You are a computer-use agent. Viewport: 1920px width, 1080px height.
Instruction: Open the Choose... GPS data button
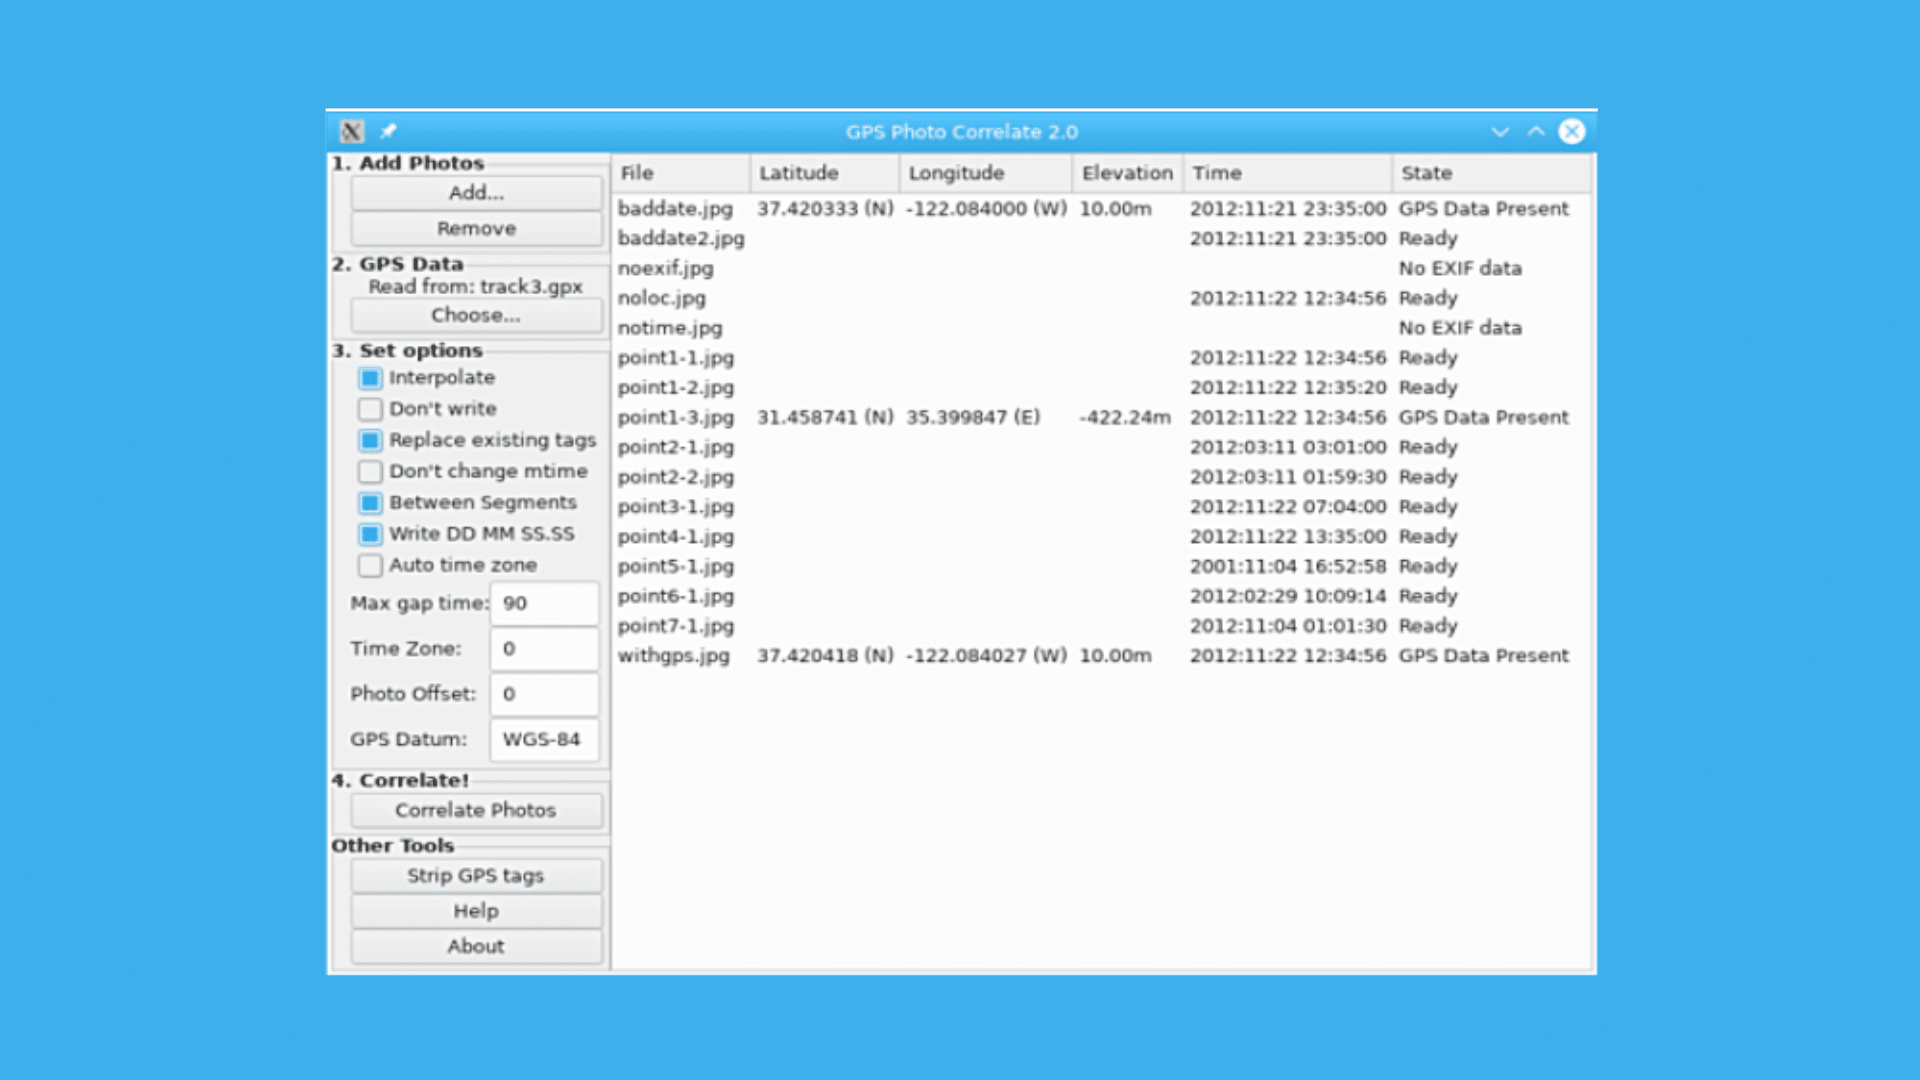[x=476, y=315]
